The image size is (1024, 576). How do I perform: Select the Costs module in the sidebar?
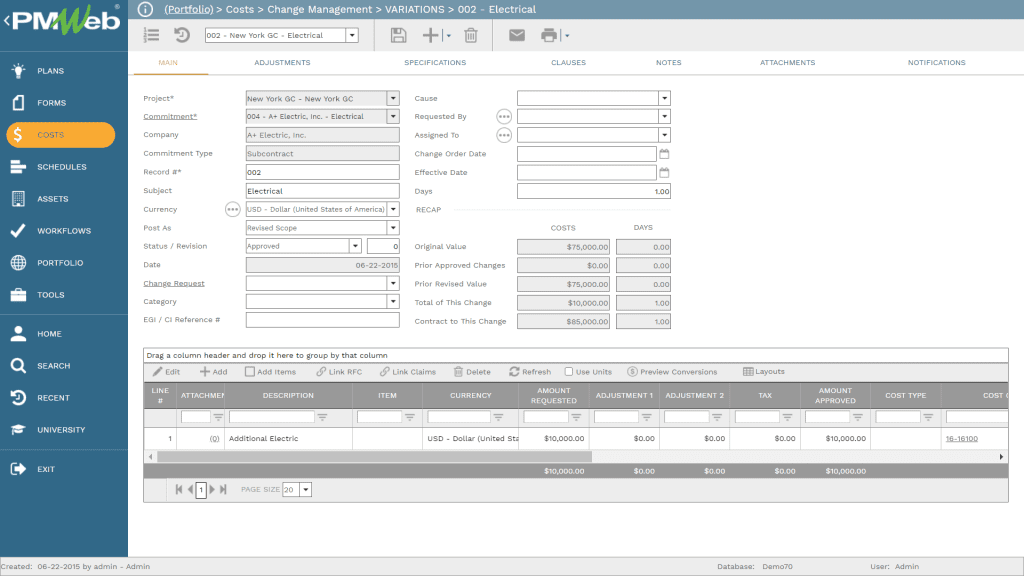pyautogui.click(x=61, y=135)
